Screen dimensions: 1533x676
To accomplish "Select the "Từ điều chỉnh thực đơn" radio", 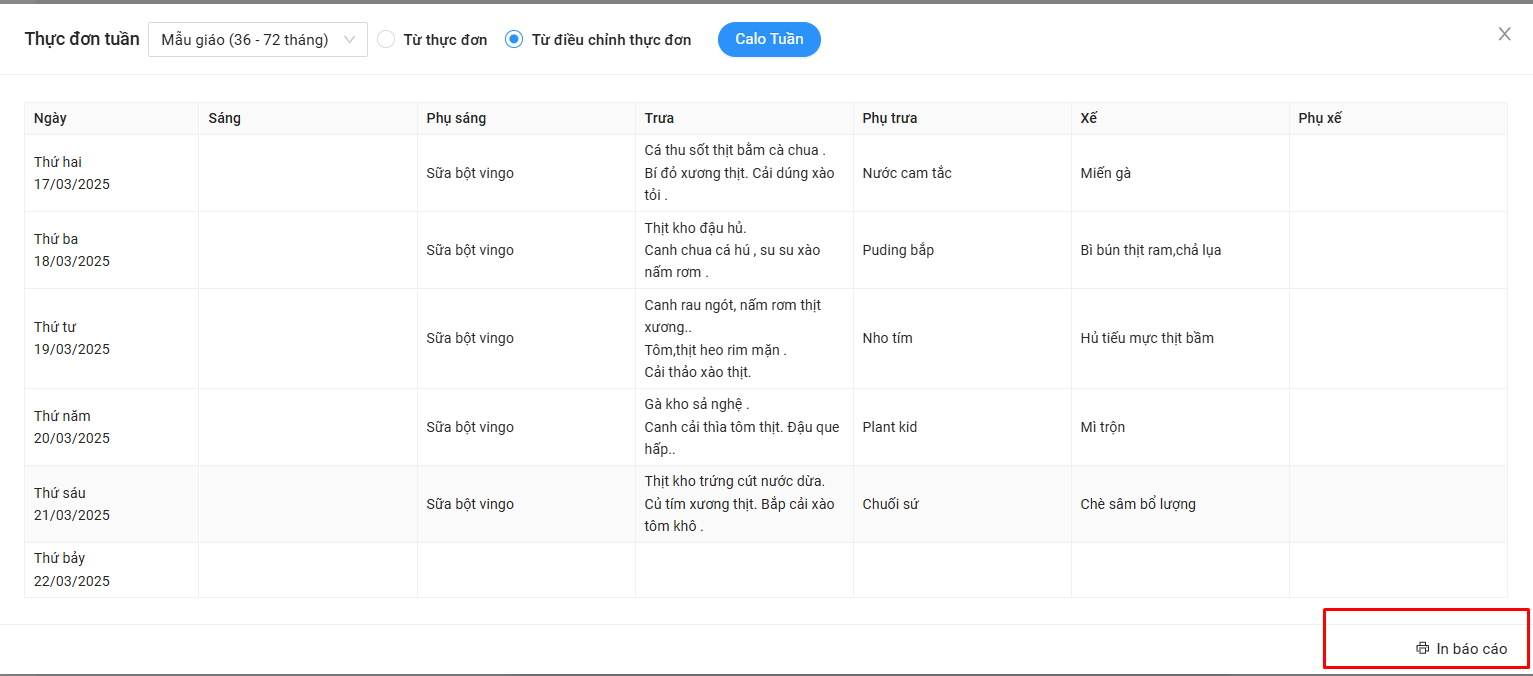I will coord(514,40).
